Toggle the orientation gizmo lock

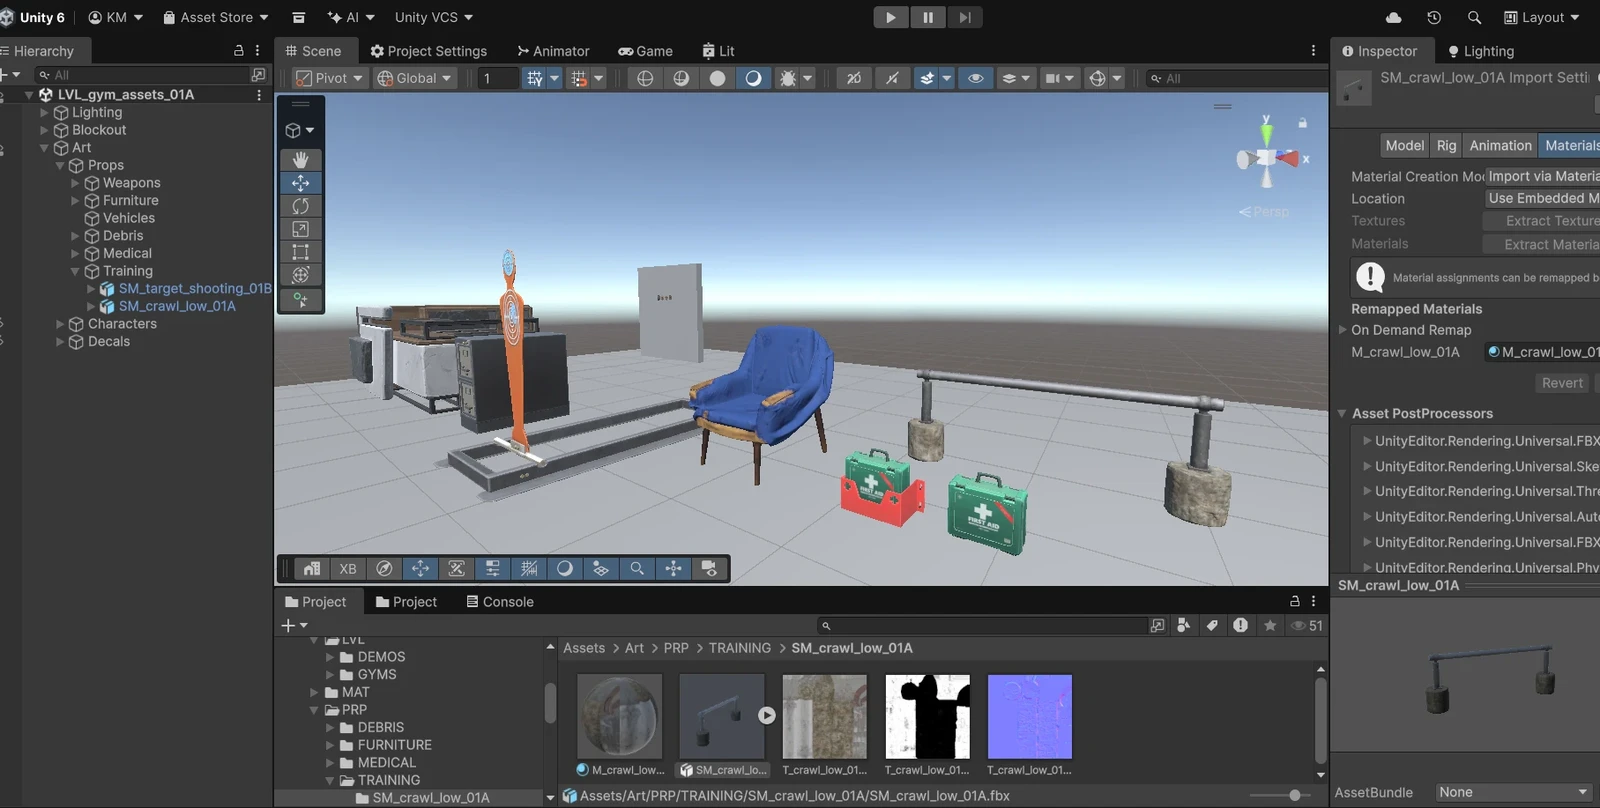[1302, 123]
